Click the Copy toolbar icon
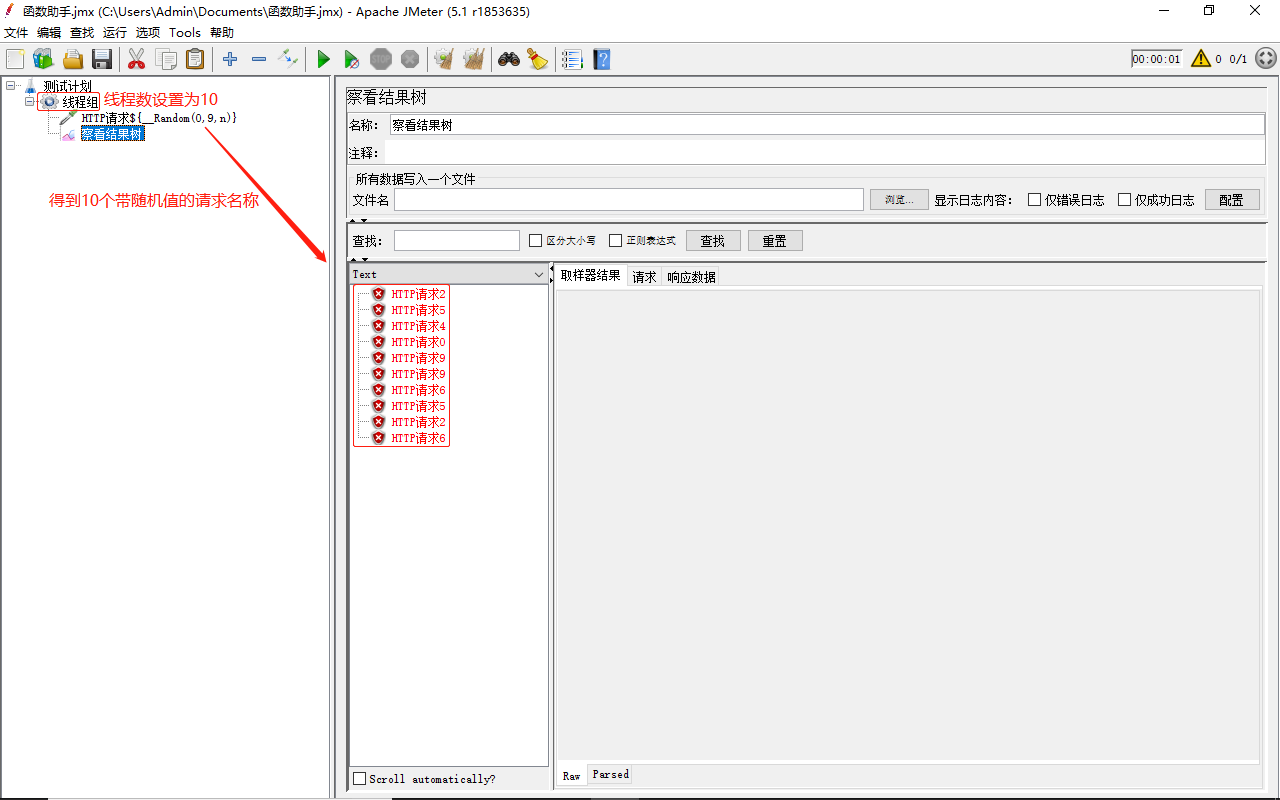This screenshot has height=800, width=1280. (166, 59)
